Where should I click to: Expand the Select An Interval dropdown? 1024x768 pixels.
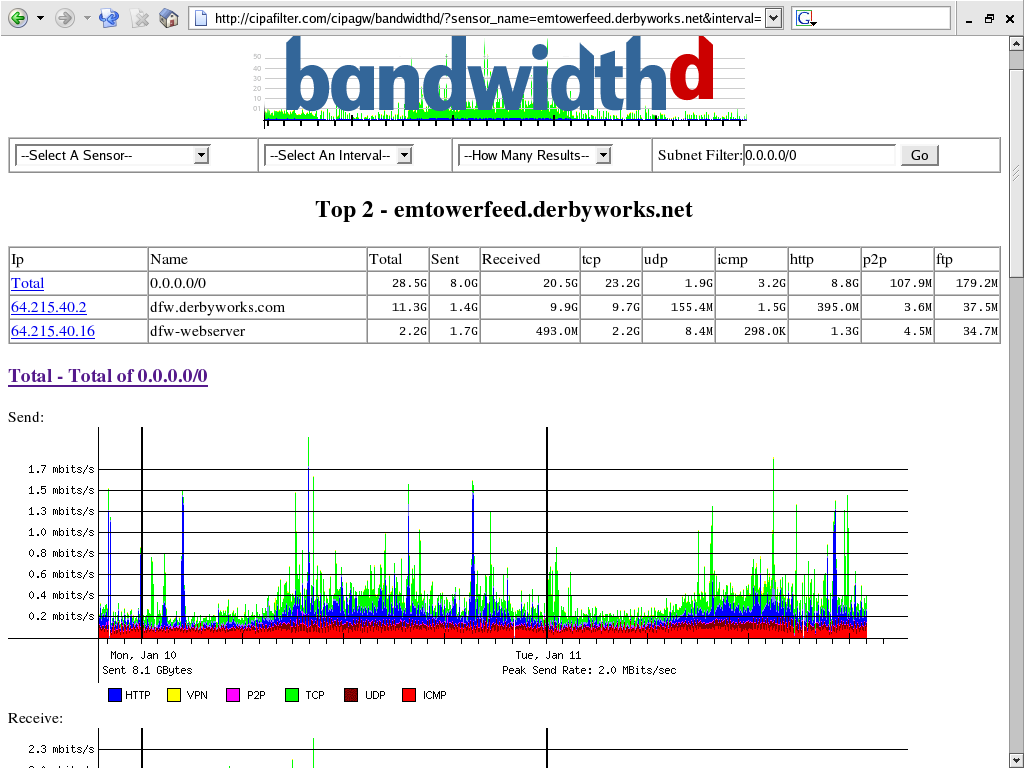point(338,155)
